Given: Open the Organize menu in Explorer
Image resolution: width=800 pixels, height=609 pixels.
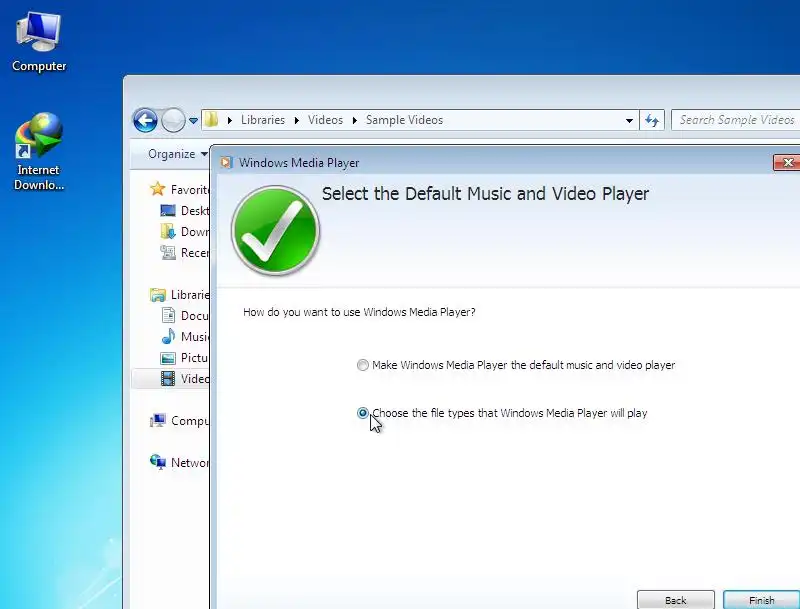Looking at the screenshot, I should pyautogui.click(x=178, y=154).
